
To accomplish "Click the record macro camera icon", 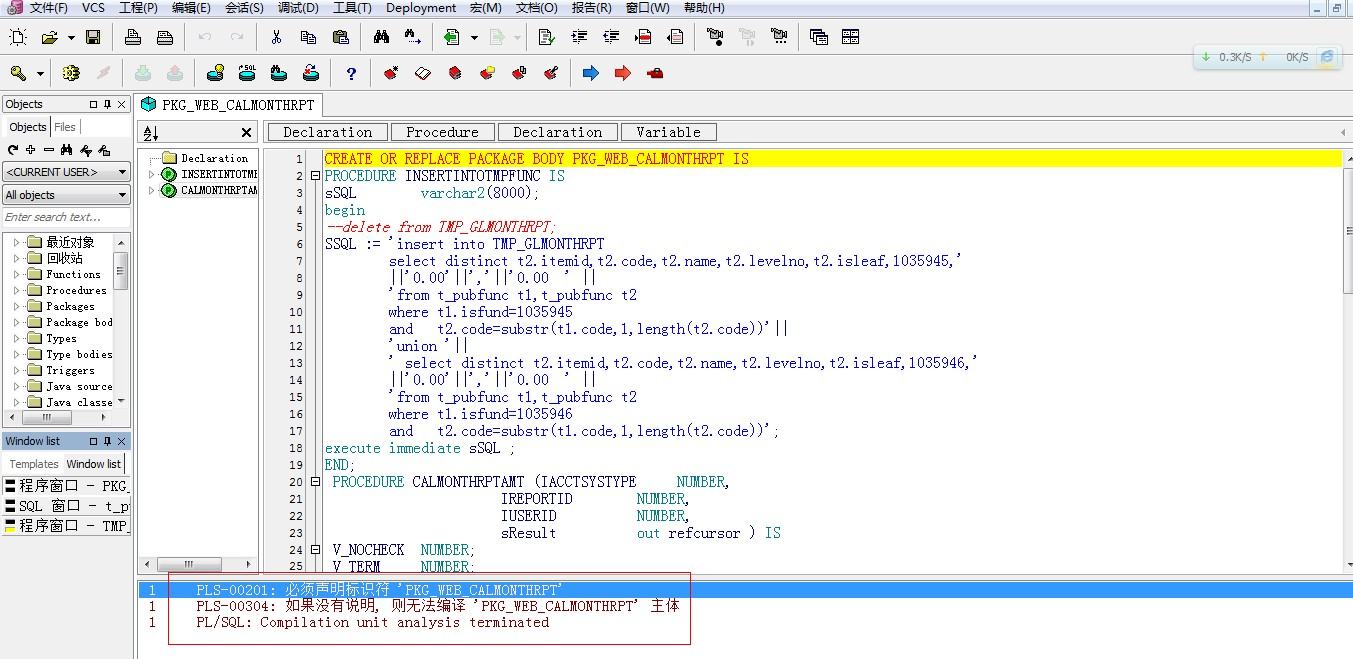I will tap(715, 38).
